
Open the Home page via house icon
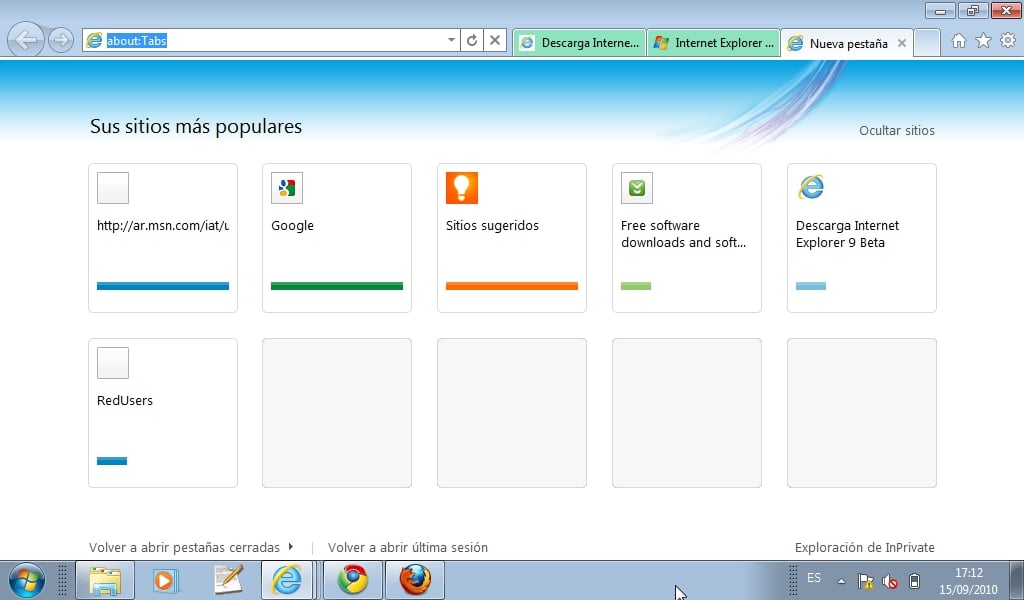click(959, 40)
